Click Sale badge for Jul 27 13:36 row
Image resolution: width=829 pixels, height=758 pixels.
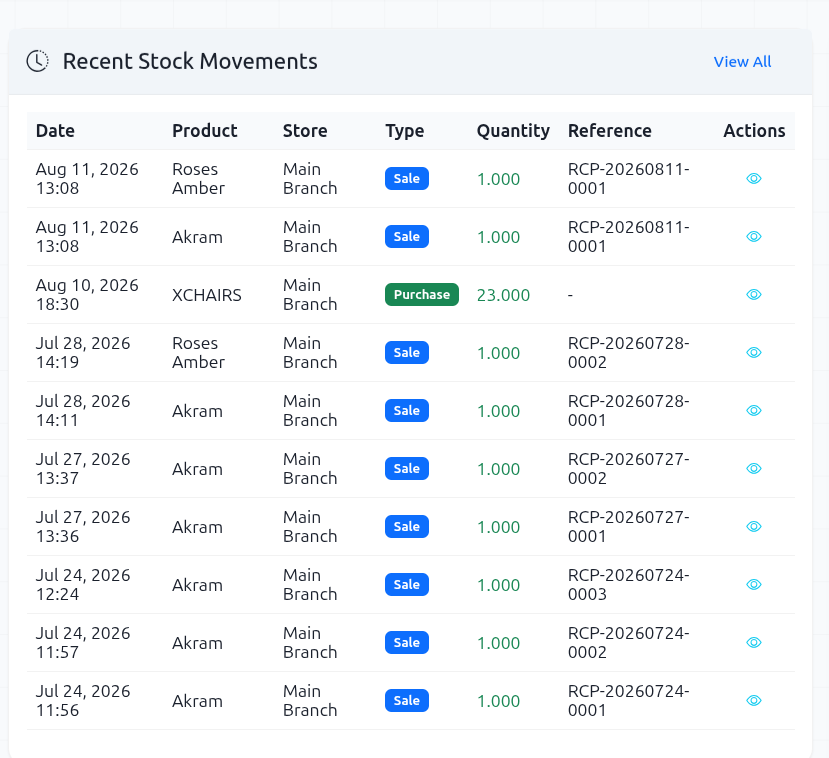[407, 526]
